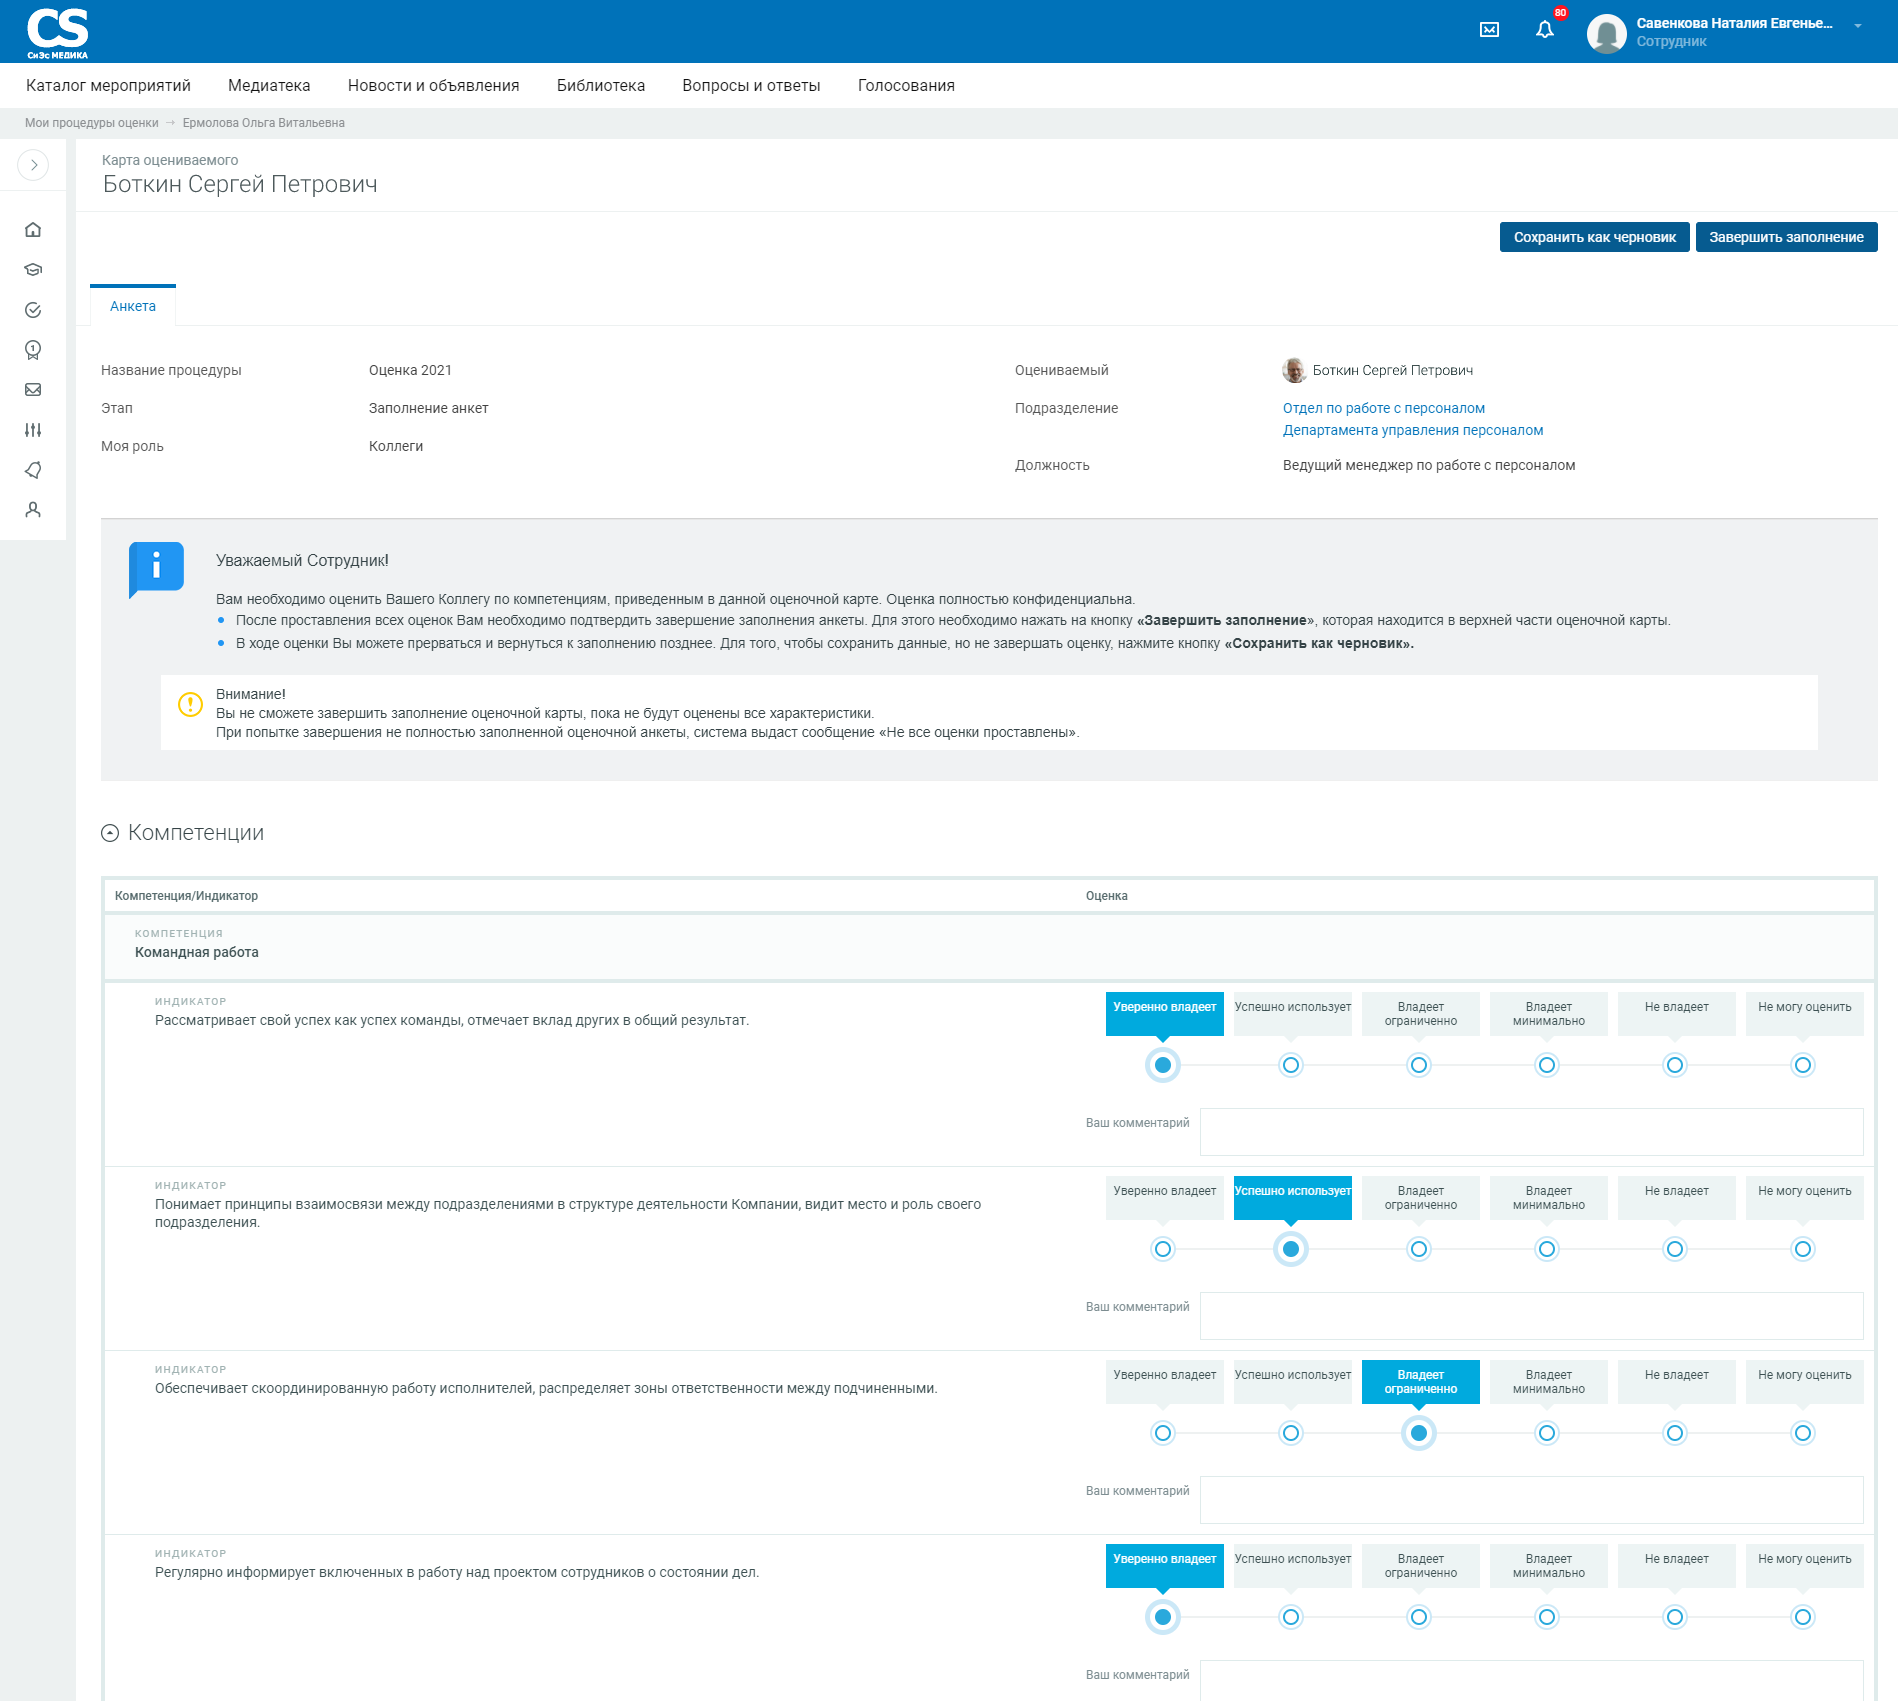Viewport: 1898px width, 1701px height.
Task: Click the graduation cap learning icon
Action: point(33,270)
